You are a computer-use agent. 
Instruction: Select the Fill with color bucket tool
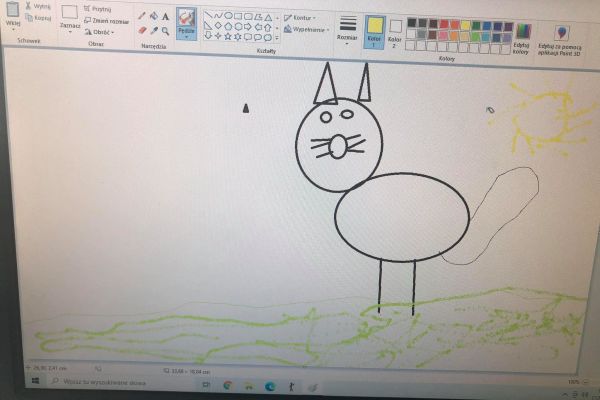(153, 17)
